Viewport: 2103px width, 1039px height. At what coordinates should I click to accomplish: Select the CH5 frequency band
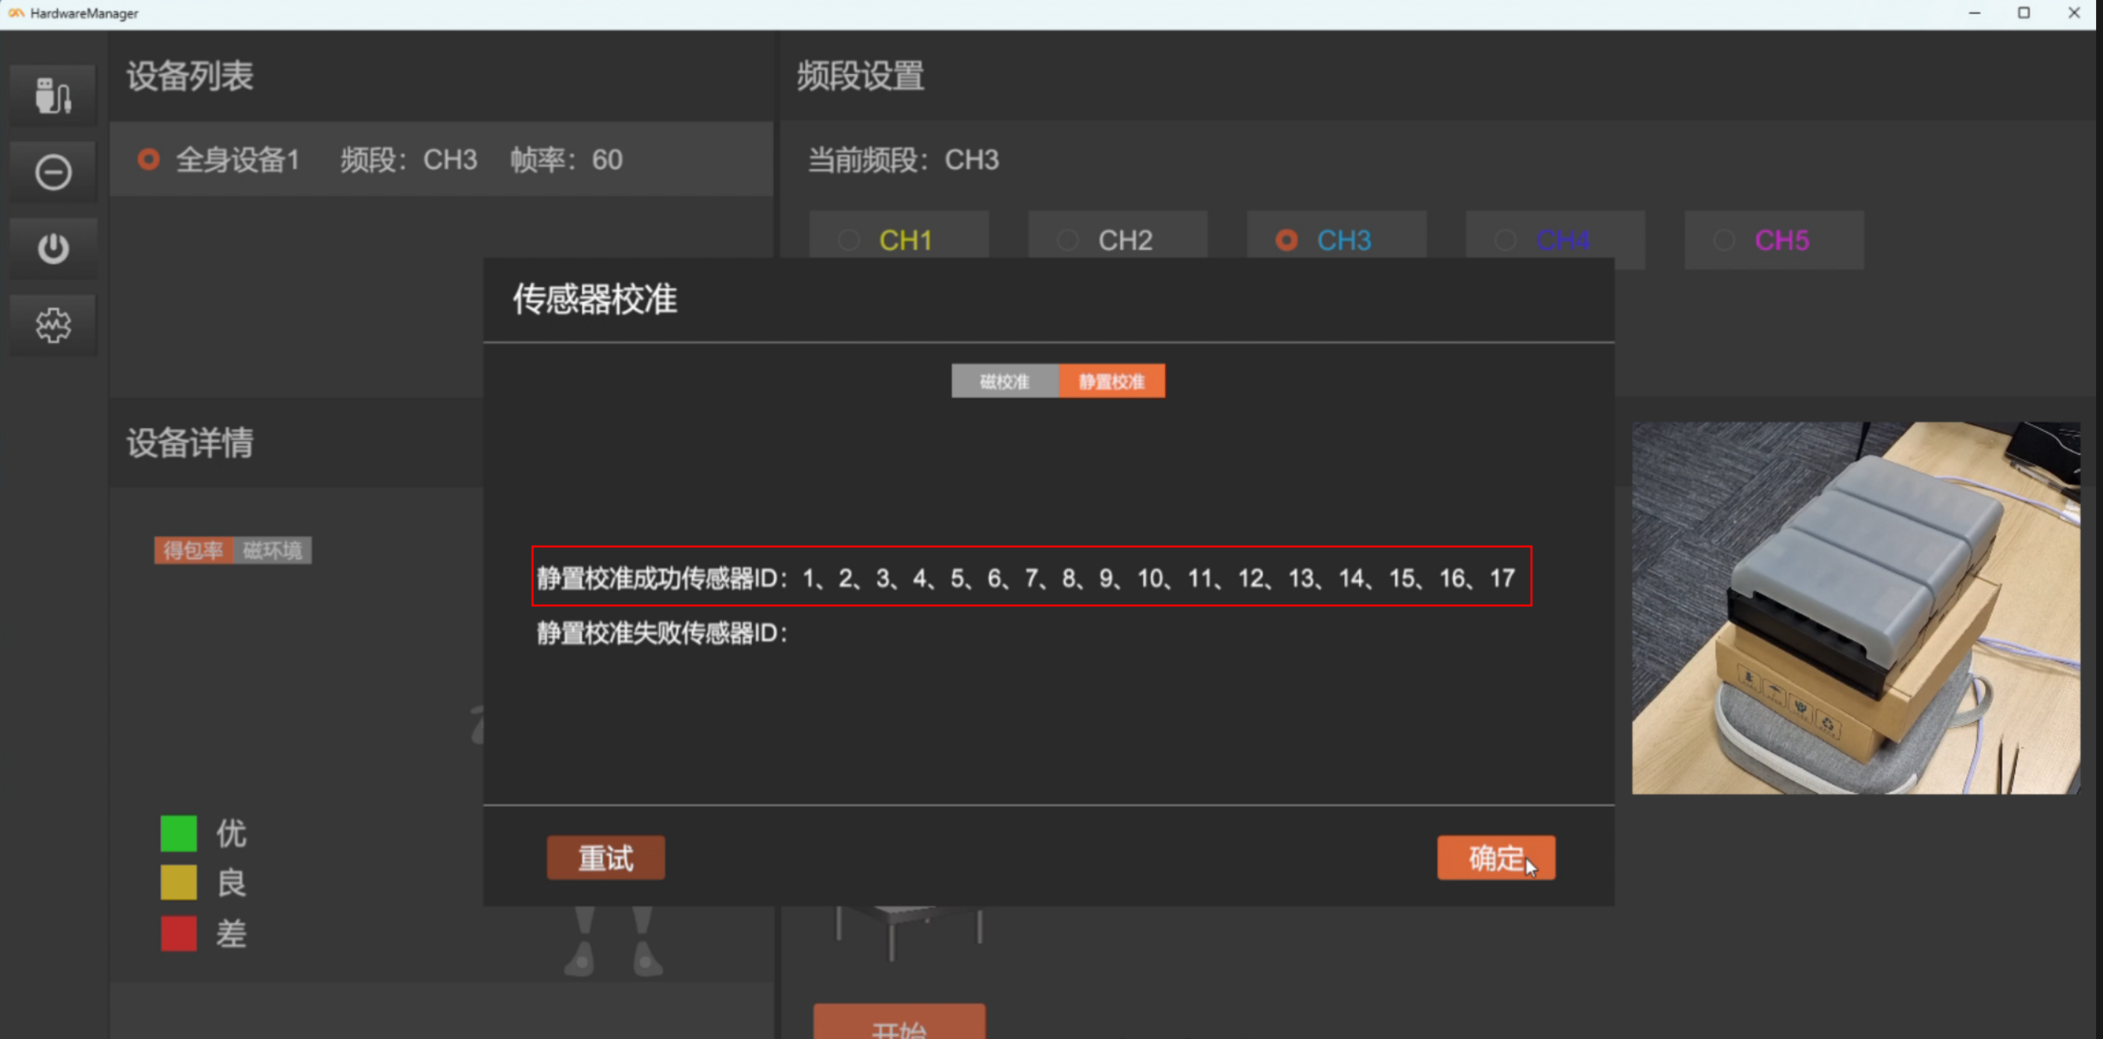click(1724, 240)
